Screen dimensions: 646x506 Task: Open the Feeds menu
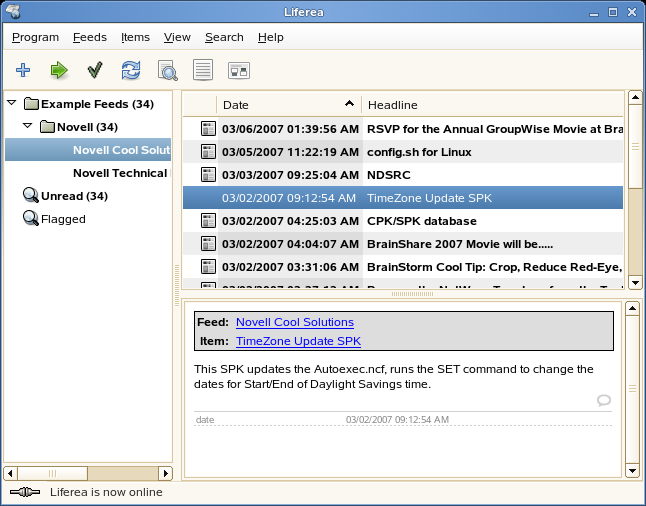(89, 37)
